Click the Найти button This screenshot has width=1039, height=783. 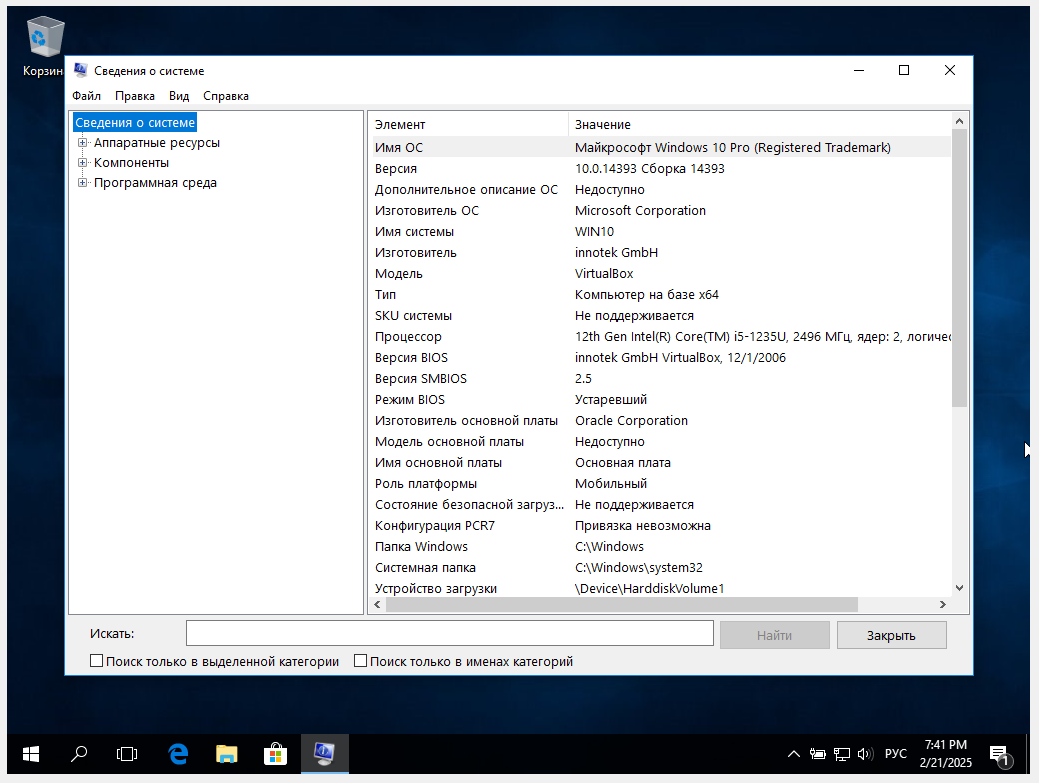coord(775,635)
